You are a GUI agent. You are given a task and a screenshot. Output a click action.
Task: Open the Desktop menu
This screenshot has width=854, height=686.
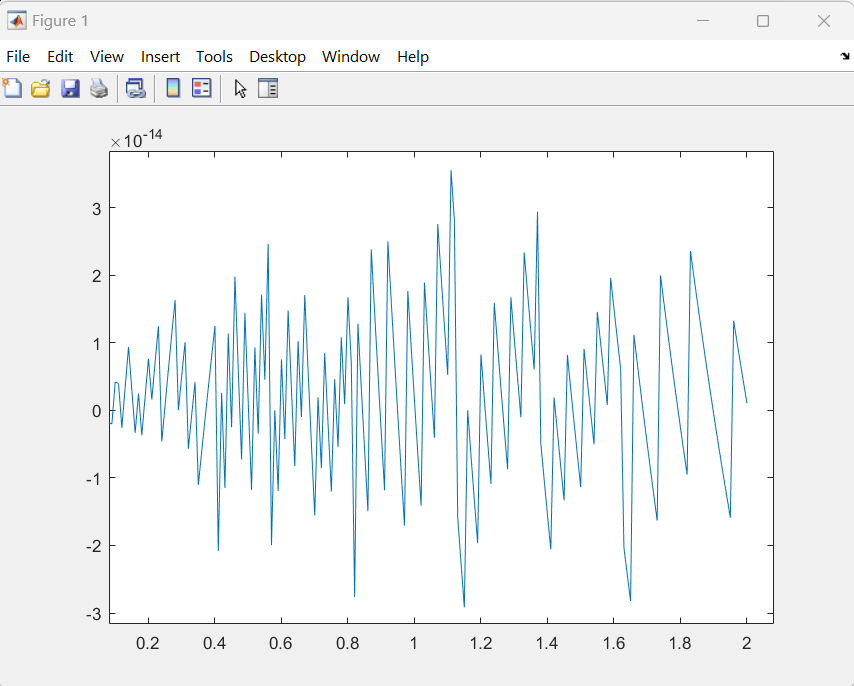click(x=278, y=57)
